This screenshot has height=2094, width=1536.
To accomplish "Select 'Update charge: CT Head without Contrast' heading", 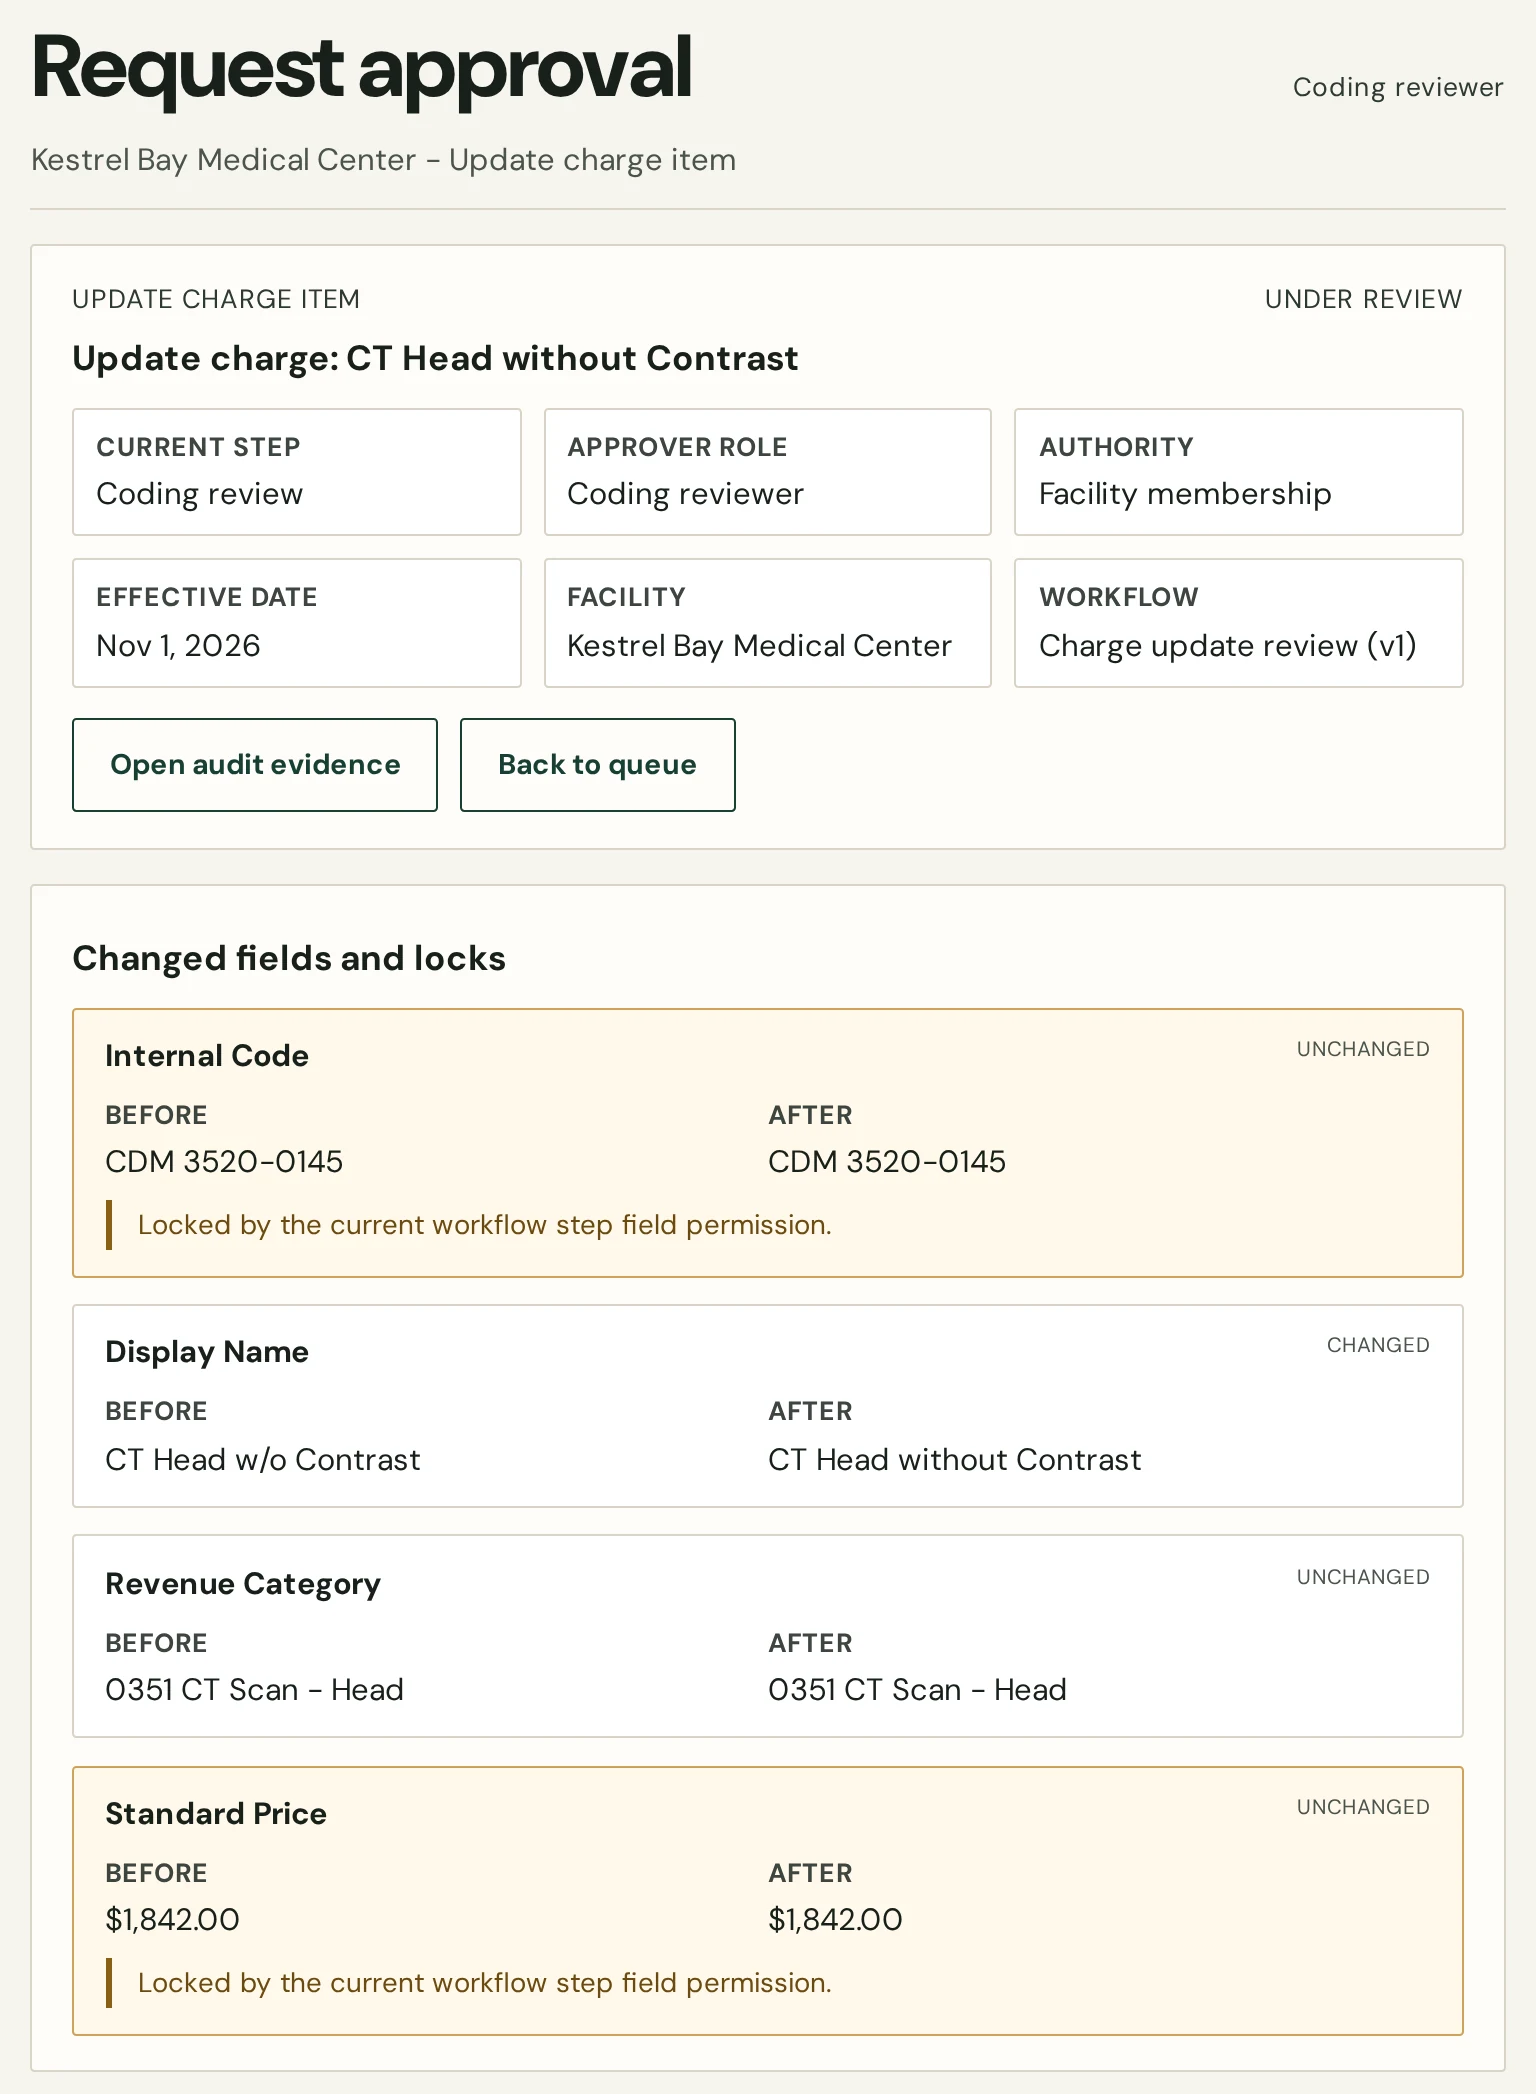I will coord(435,358).
